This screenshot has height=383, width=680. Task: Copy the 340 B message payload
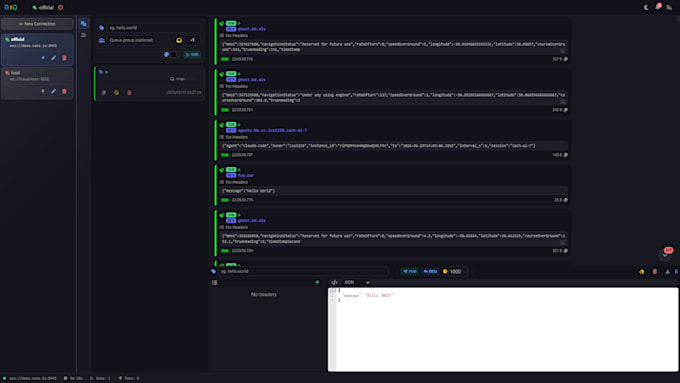pyautogui.click(x=566, y=110)
